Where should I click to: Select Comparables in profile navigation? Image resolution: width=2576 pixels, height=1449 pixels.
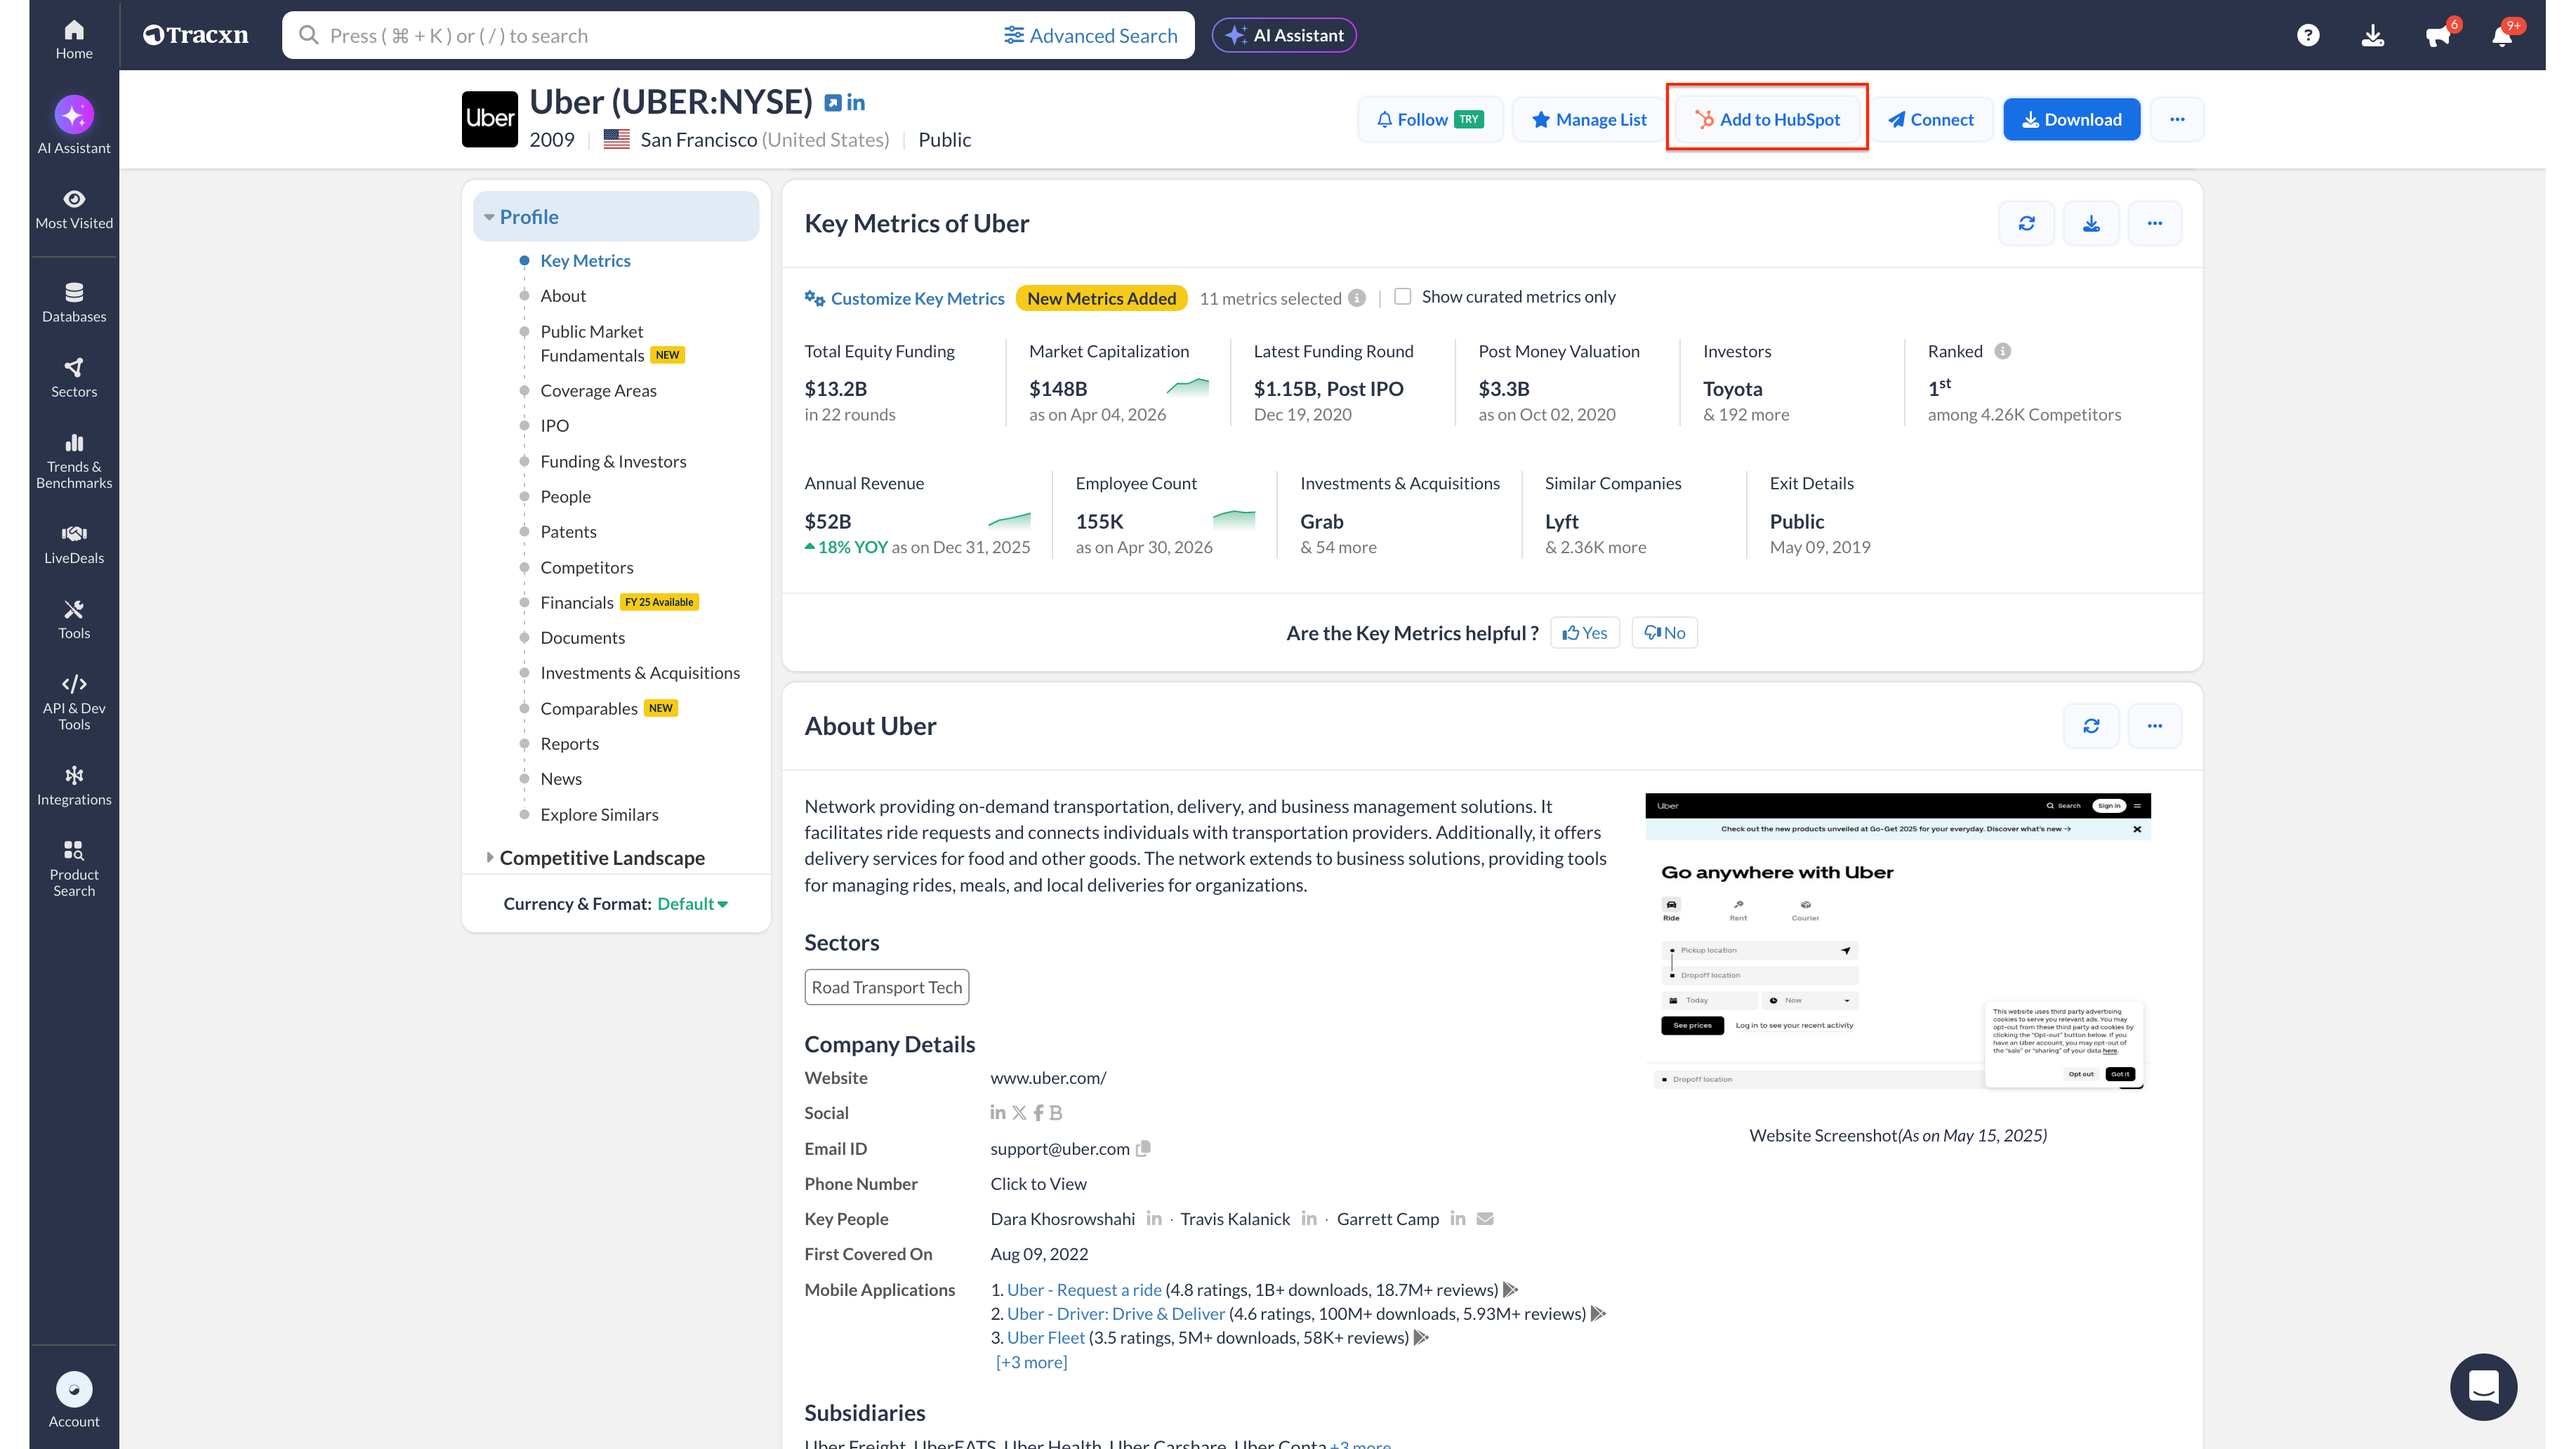589,708
